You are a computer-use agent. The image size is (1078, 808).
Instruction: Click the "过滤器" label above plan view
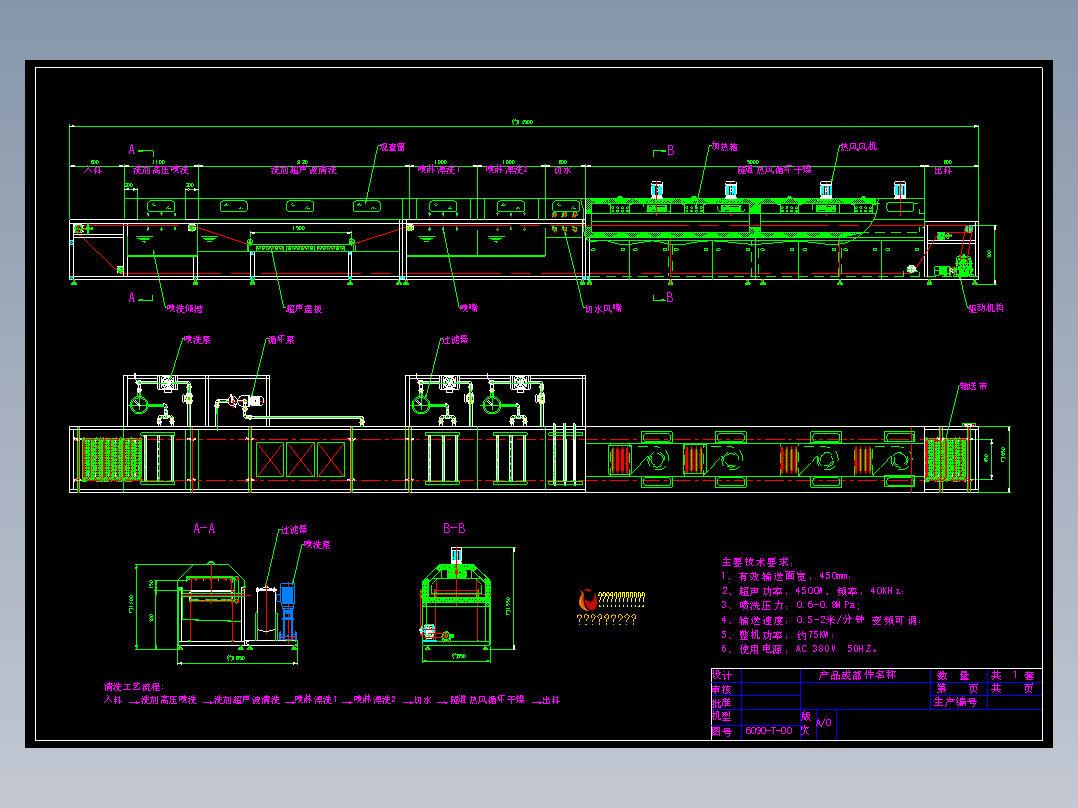455,340
